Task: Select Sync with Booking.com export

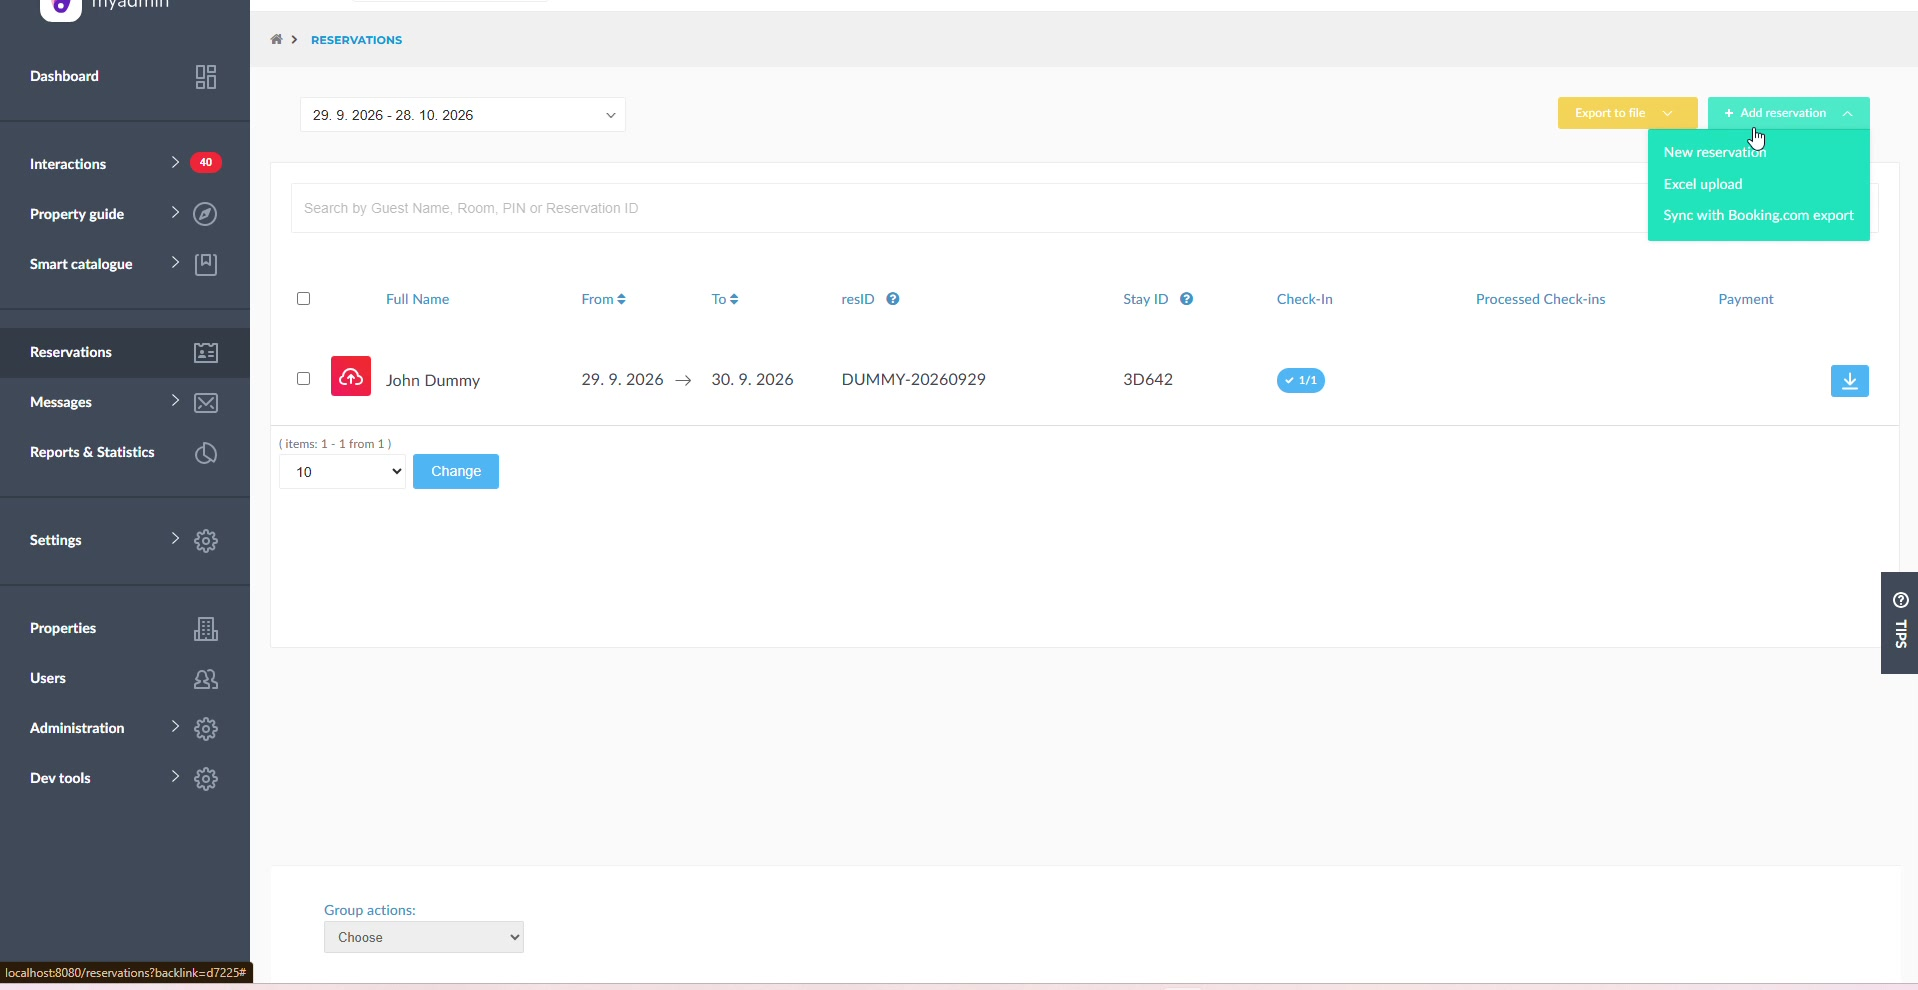Action: click(x=1758, y=215)
